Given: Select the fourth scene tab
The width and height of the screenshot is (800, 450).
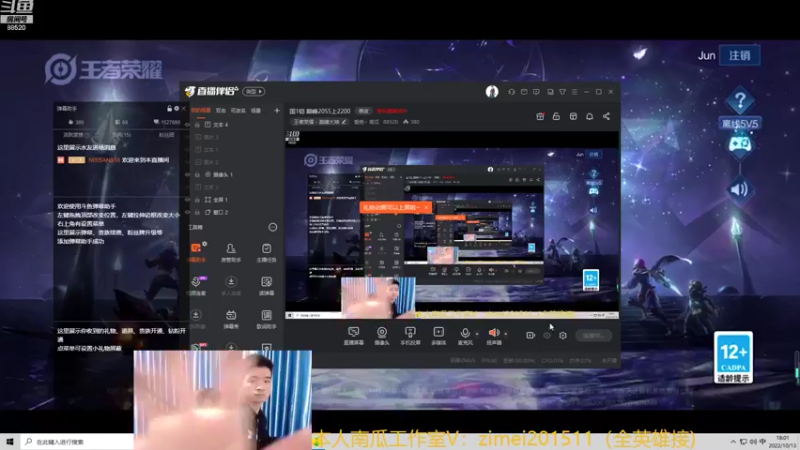Looking at the screenshot, I should coord(256,110).
